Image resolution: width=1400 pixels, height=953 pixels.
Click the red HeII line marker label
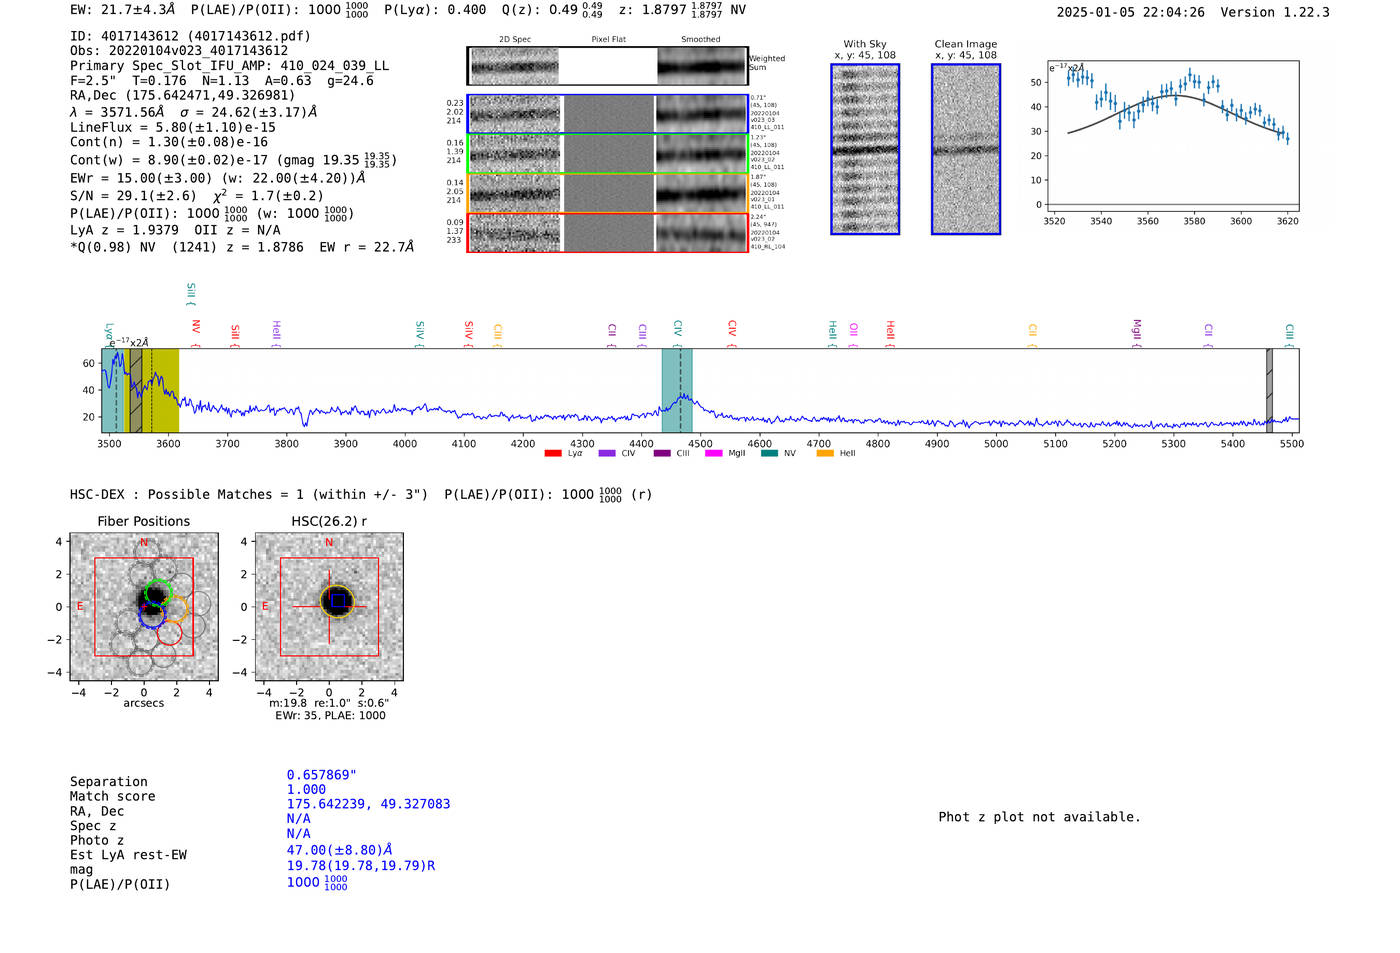(x=890, y=334)
